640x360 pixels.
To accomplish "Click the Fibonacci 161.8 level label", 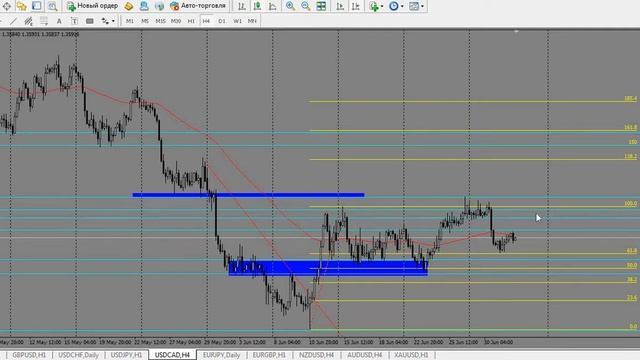I will point(630,128).
